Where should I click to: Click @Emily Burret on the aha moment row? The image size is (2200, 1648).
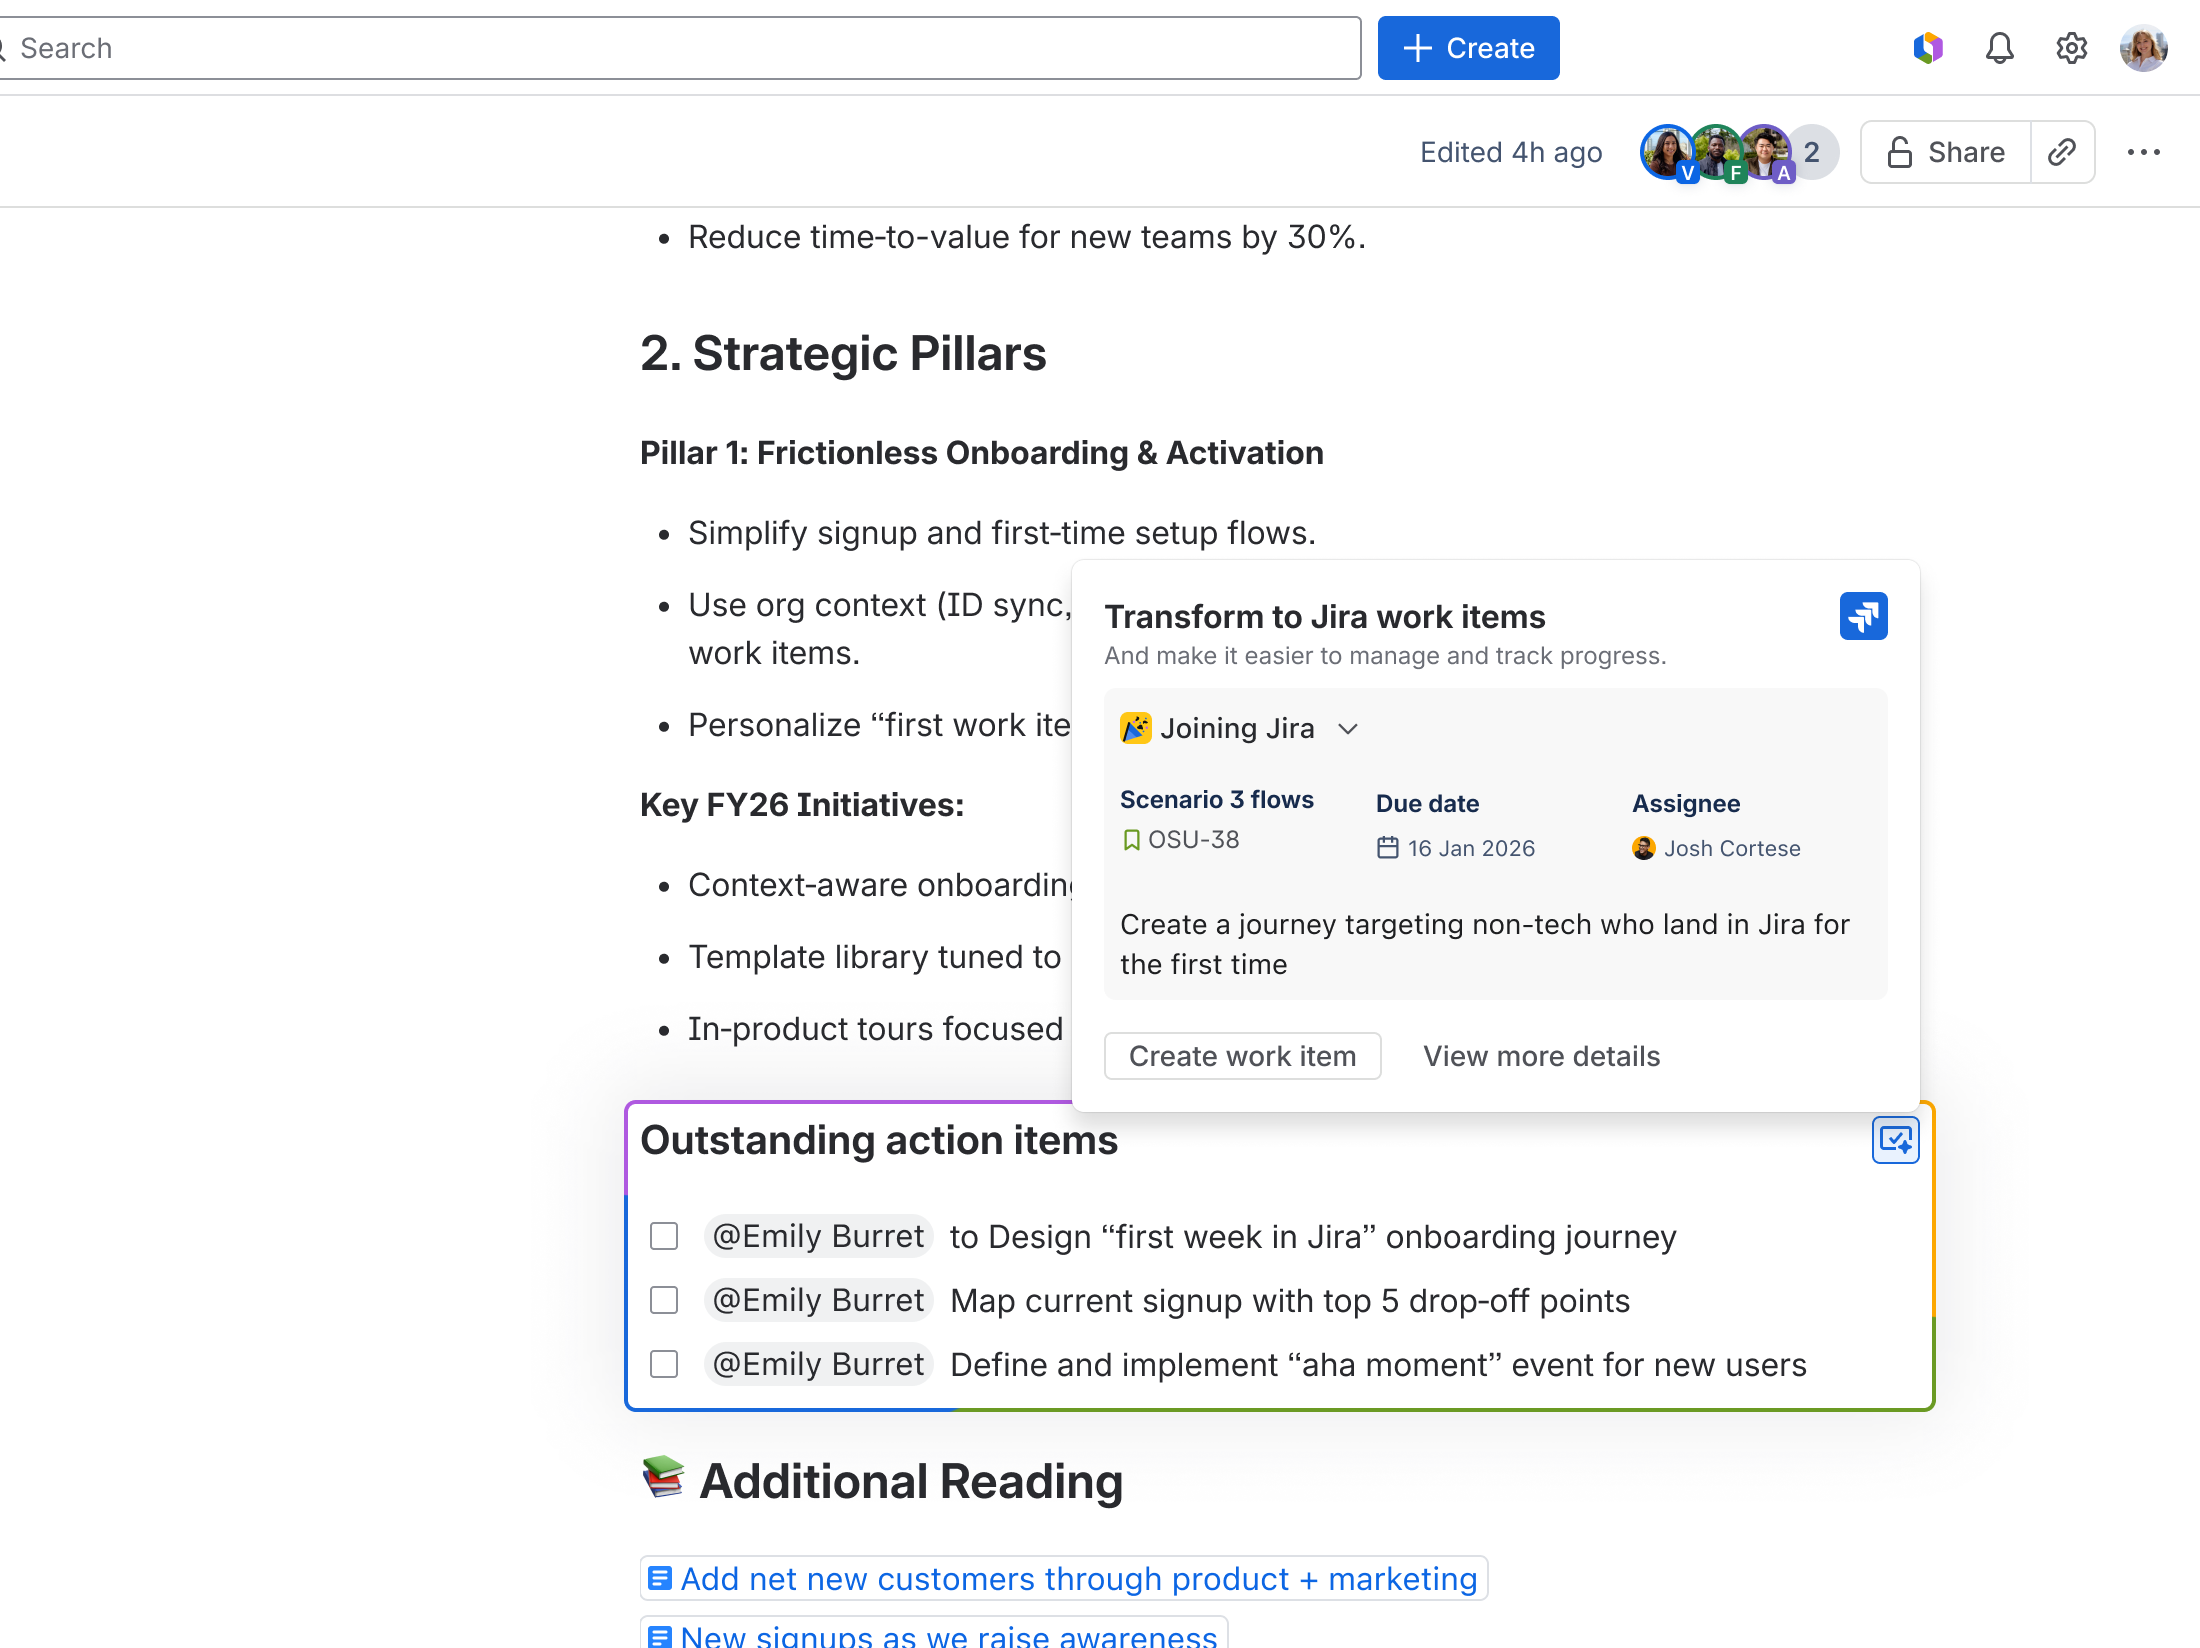pyautogui.click(x=818, y=1364)
